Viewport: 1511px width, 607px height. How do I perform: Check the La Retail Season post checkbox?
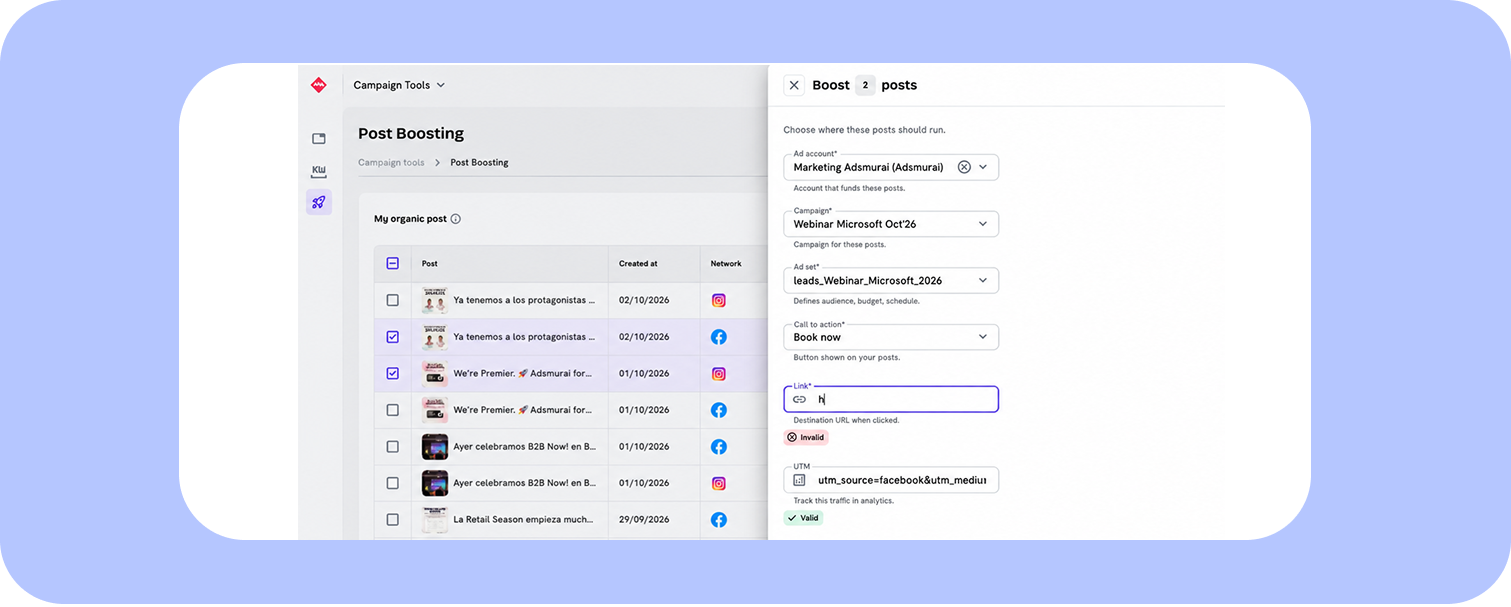click(x=392, y=520)
